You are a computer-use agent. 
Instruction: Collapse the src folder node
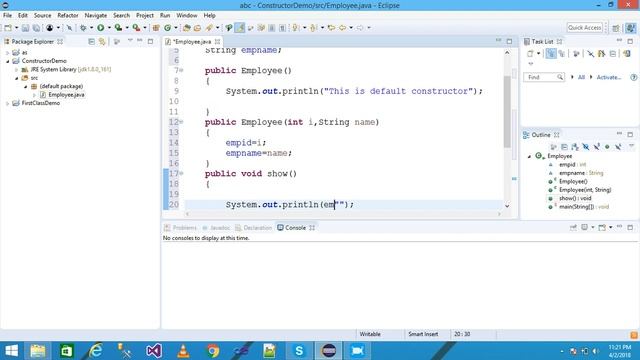pyautogui.click(x=17, y=78)
